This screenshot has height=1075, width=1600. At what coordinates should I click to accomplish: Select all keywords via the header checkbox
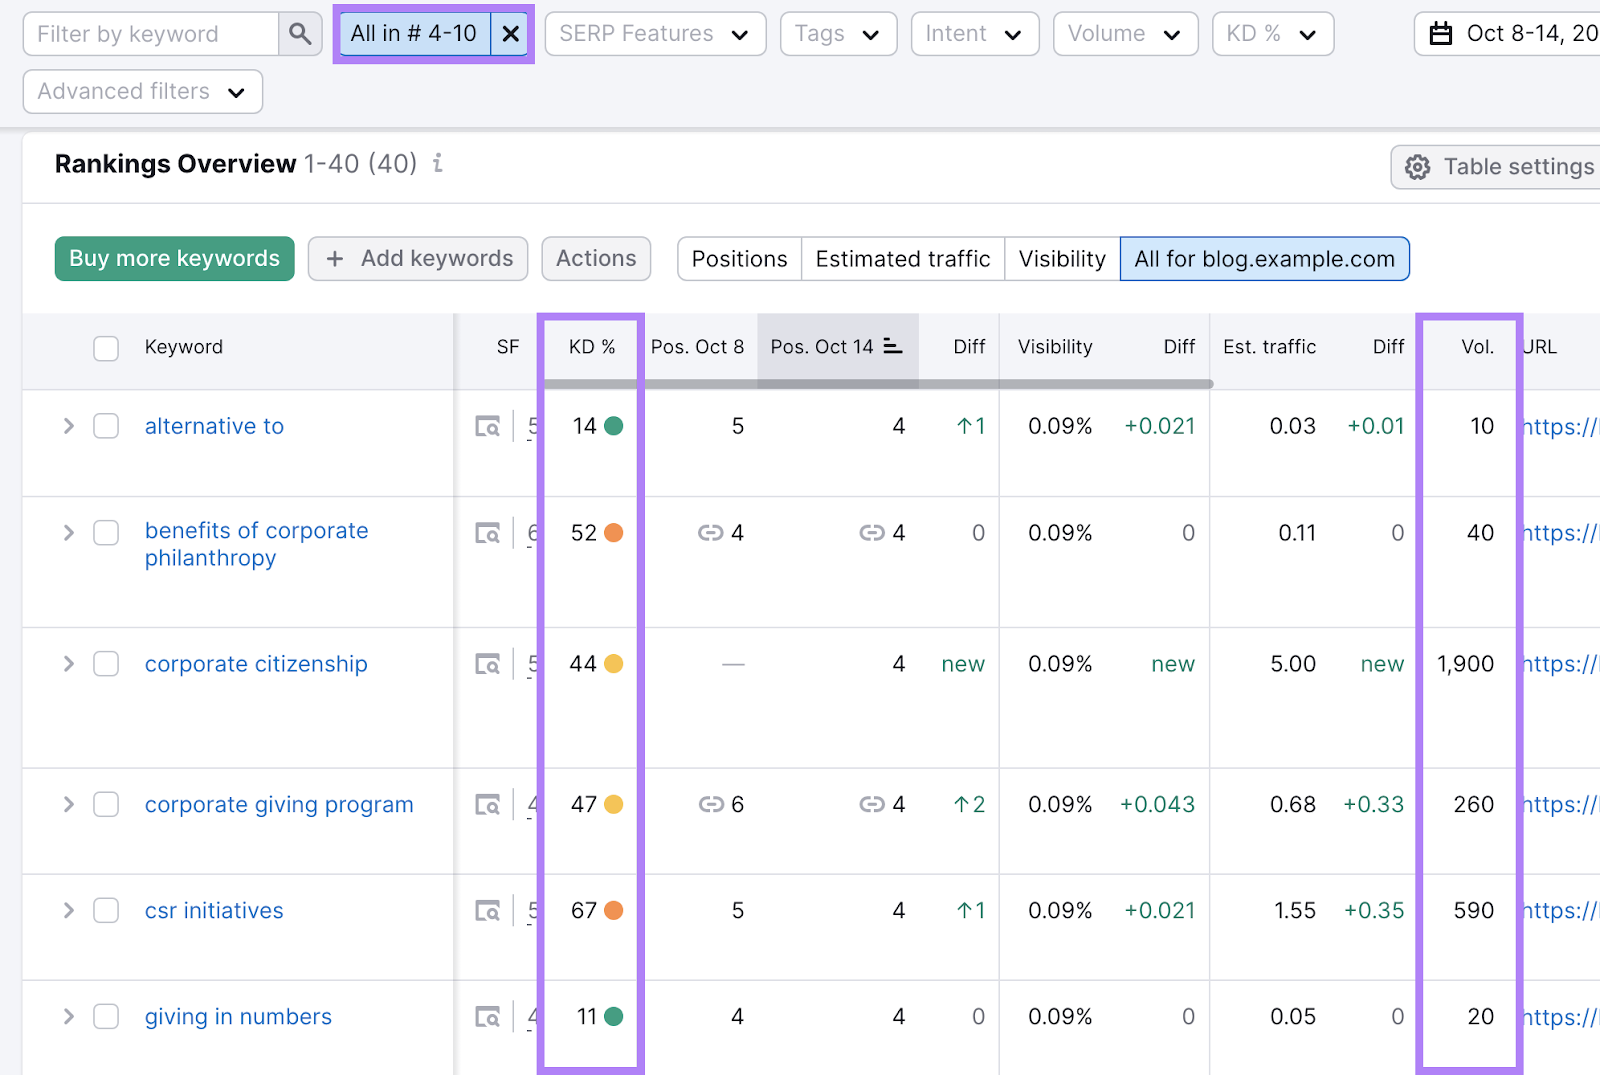(106, 347)
